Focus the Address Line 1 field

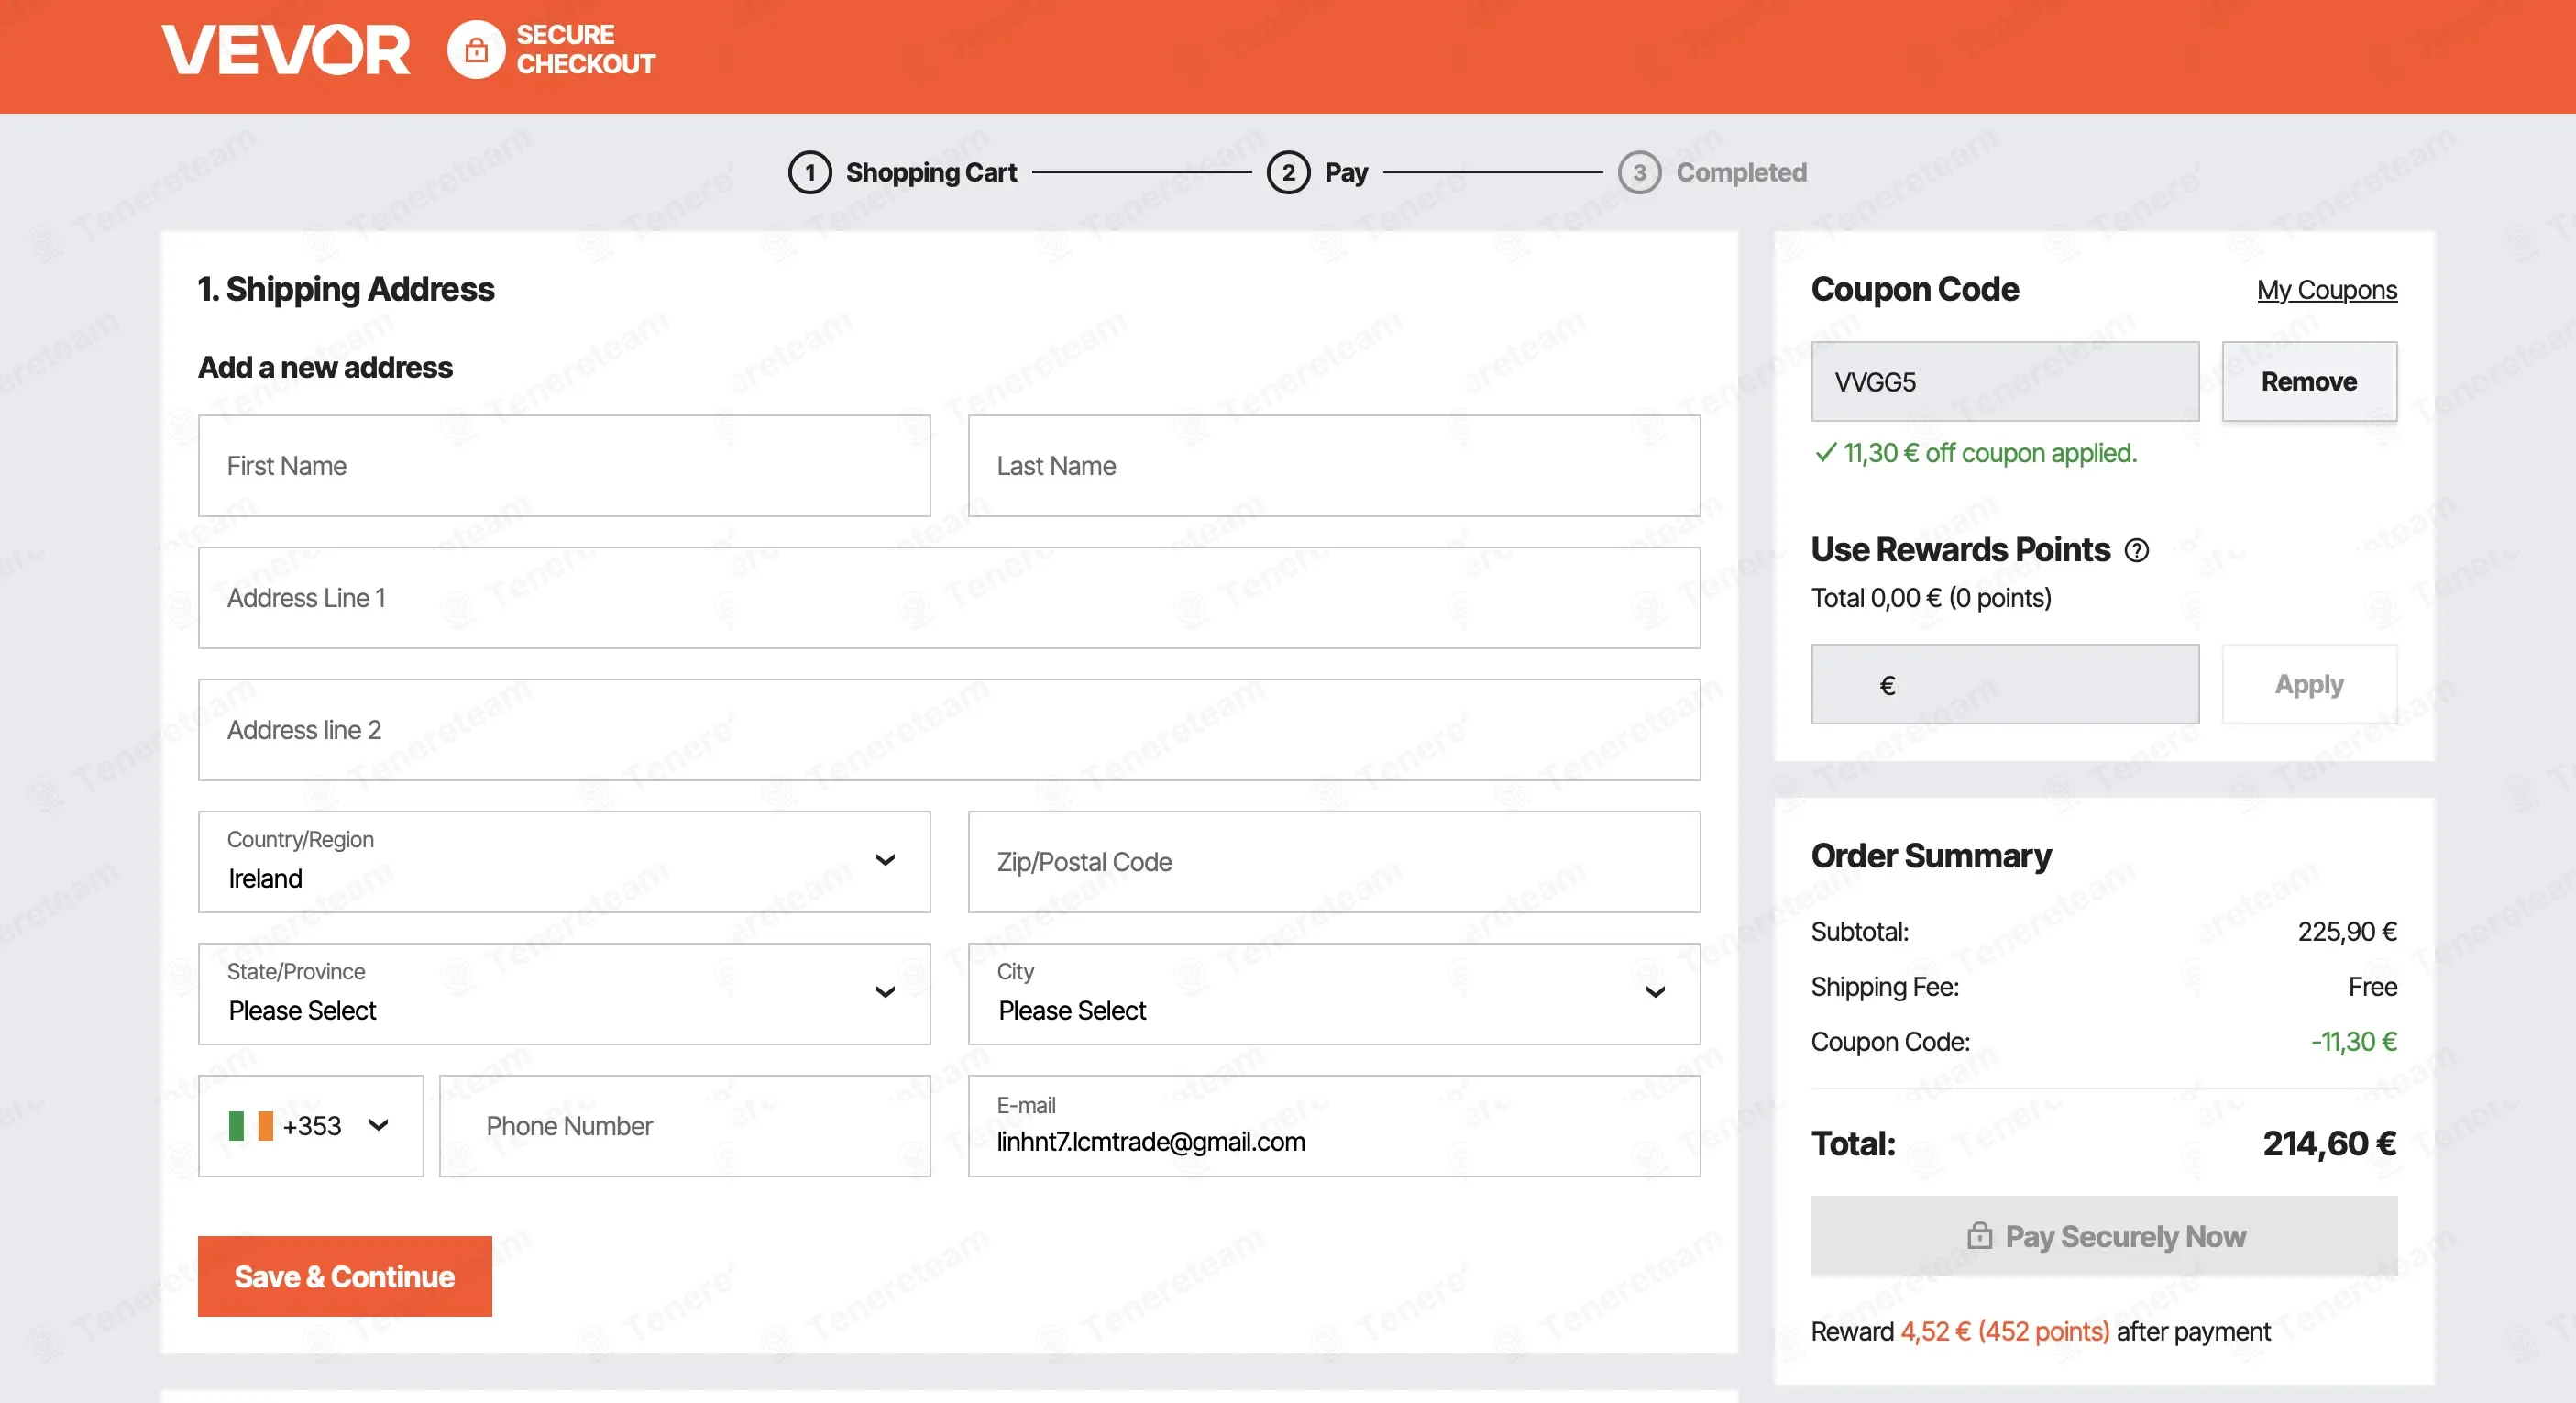949,598
